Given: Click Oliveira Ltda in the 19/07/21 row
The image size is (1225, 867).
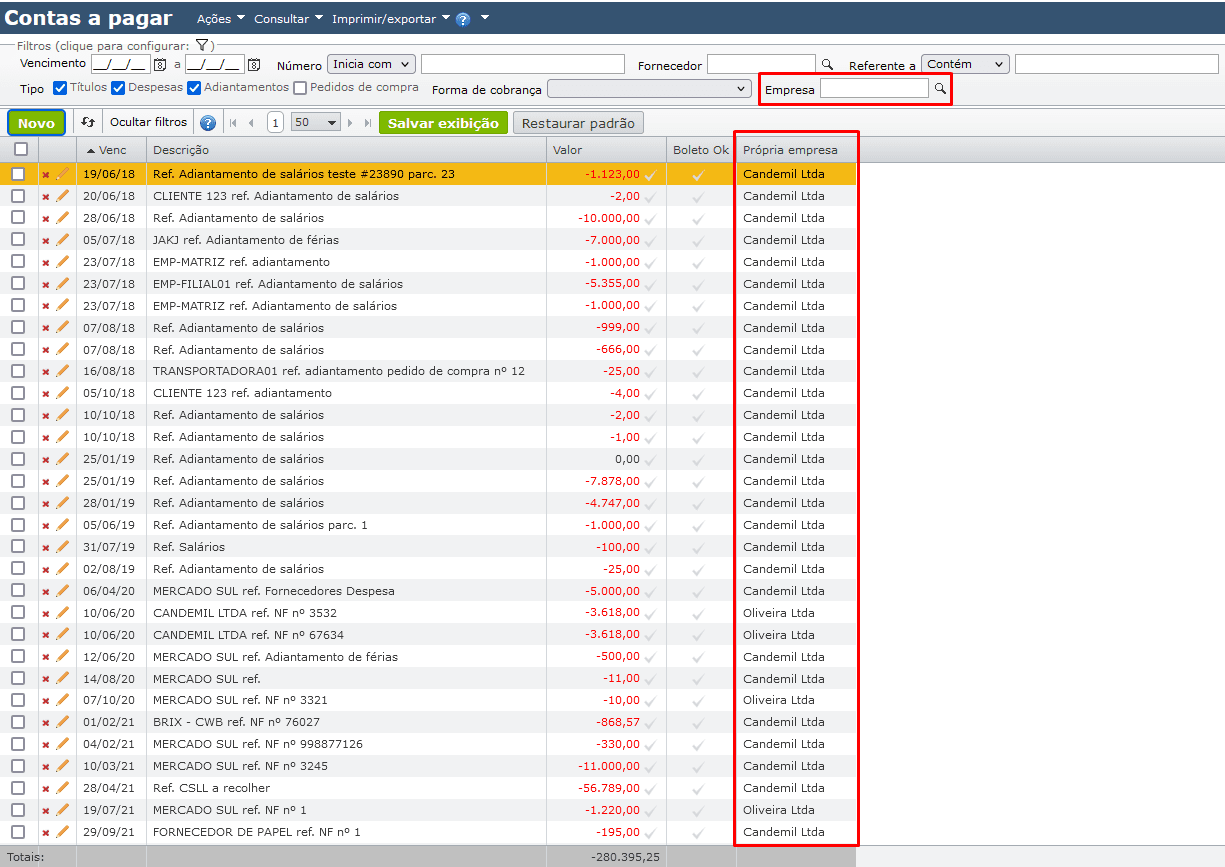Looking at the screenshot, I should 779,810.
